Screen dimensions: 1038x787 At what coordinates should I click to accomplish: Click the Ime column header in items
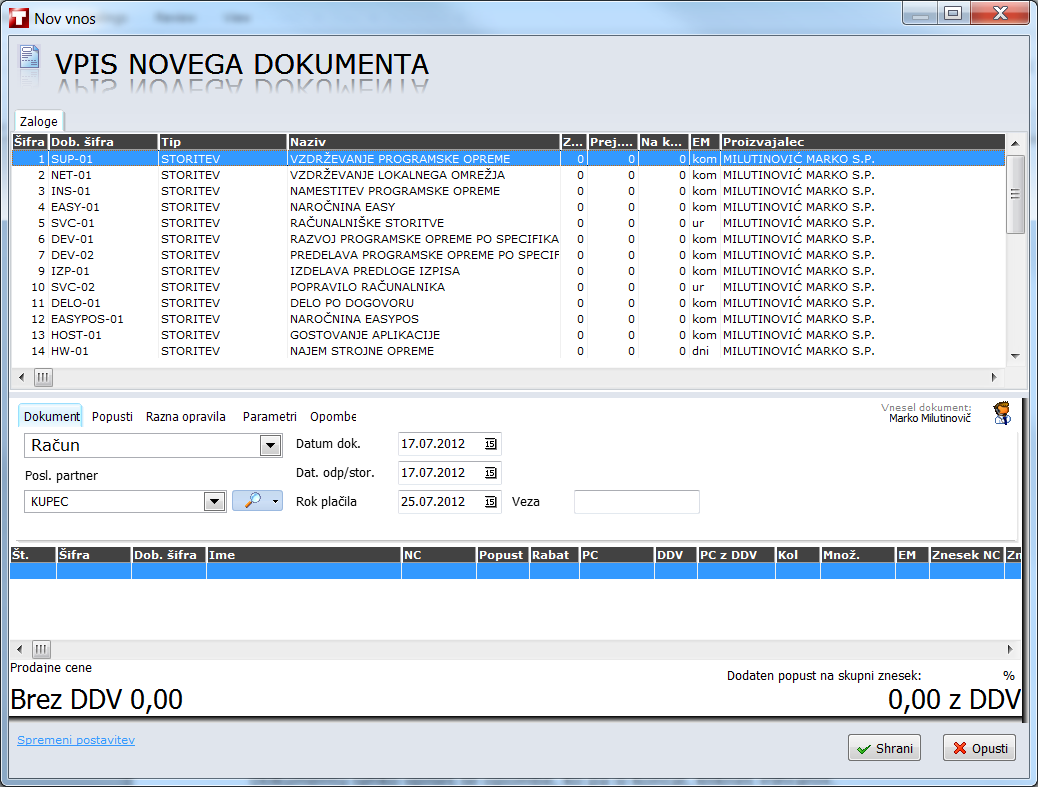pyautogui.click(x=304, y=555)
